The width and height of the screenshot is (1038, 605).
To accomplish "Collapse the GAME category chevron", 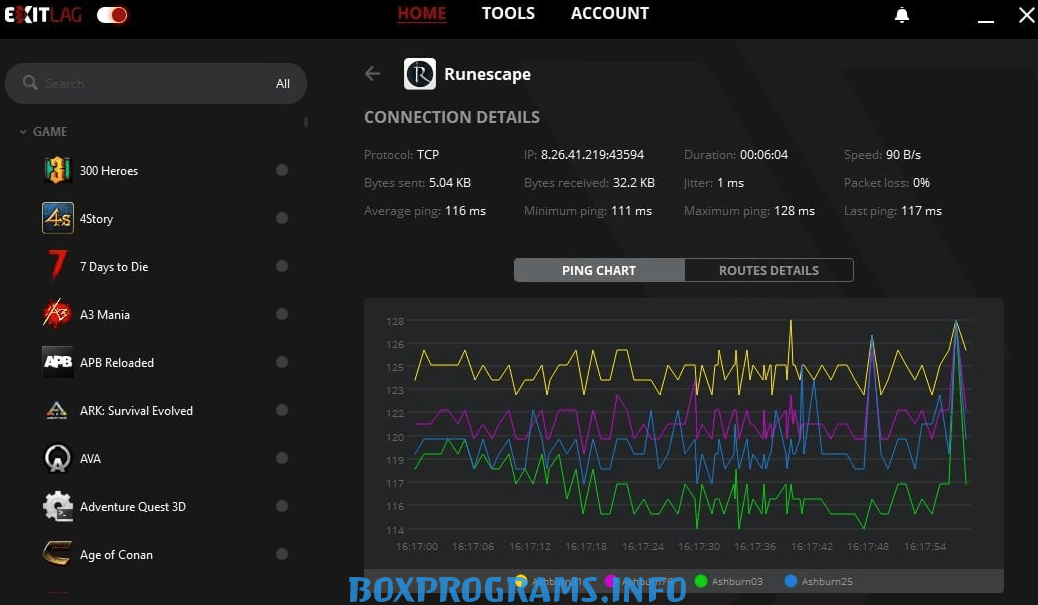I will (23, 132).
